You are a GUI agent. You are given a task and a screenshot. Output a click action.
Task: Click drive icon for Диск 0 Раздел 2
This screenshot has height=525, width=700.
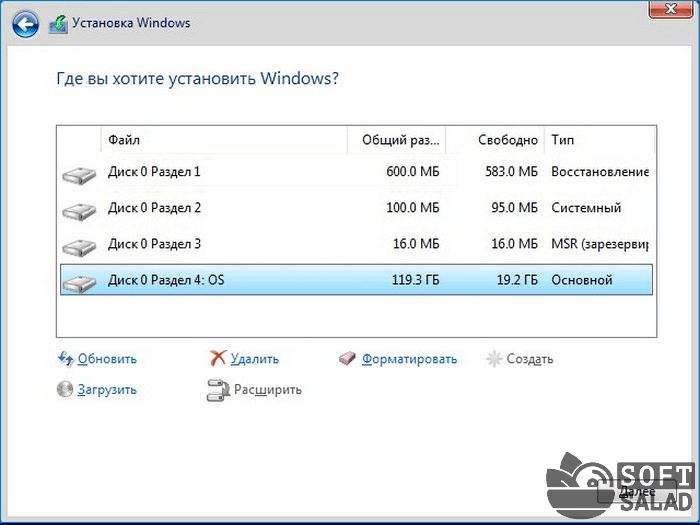point(79,211)
